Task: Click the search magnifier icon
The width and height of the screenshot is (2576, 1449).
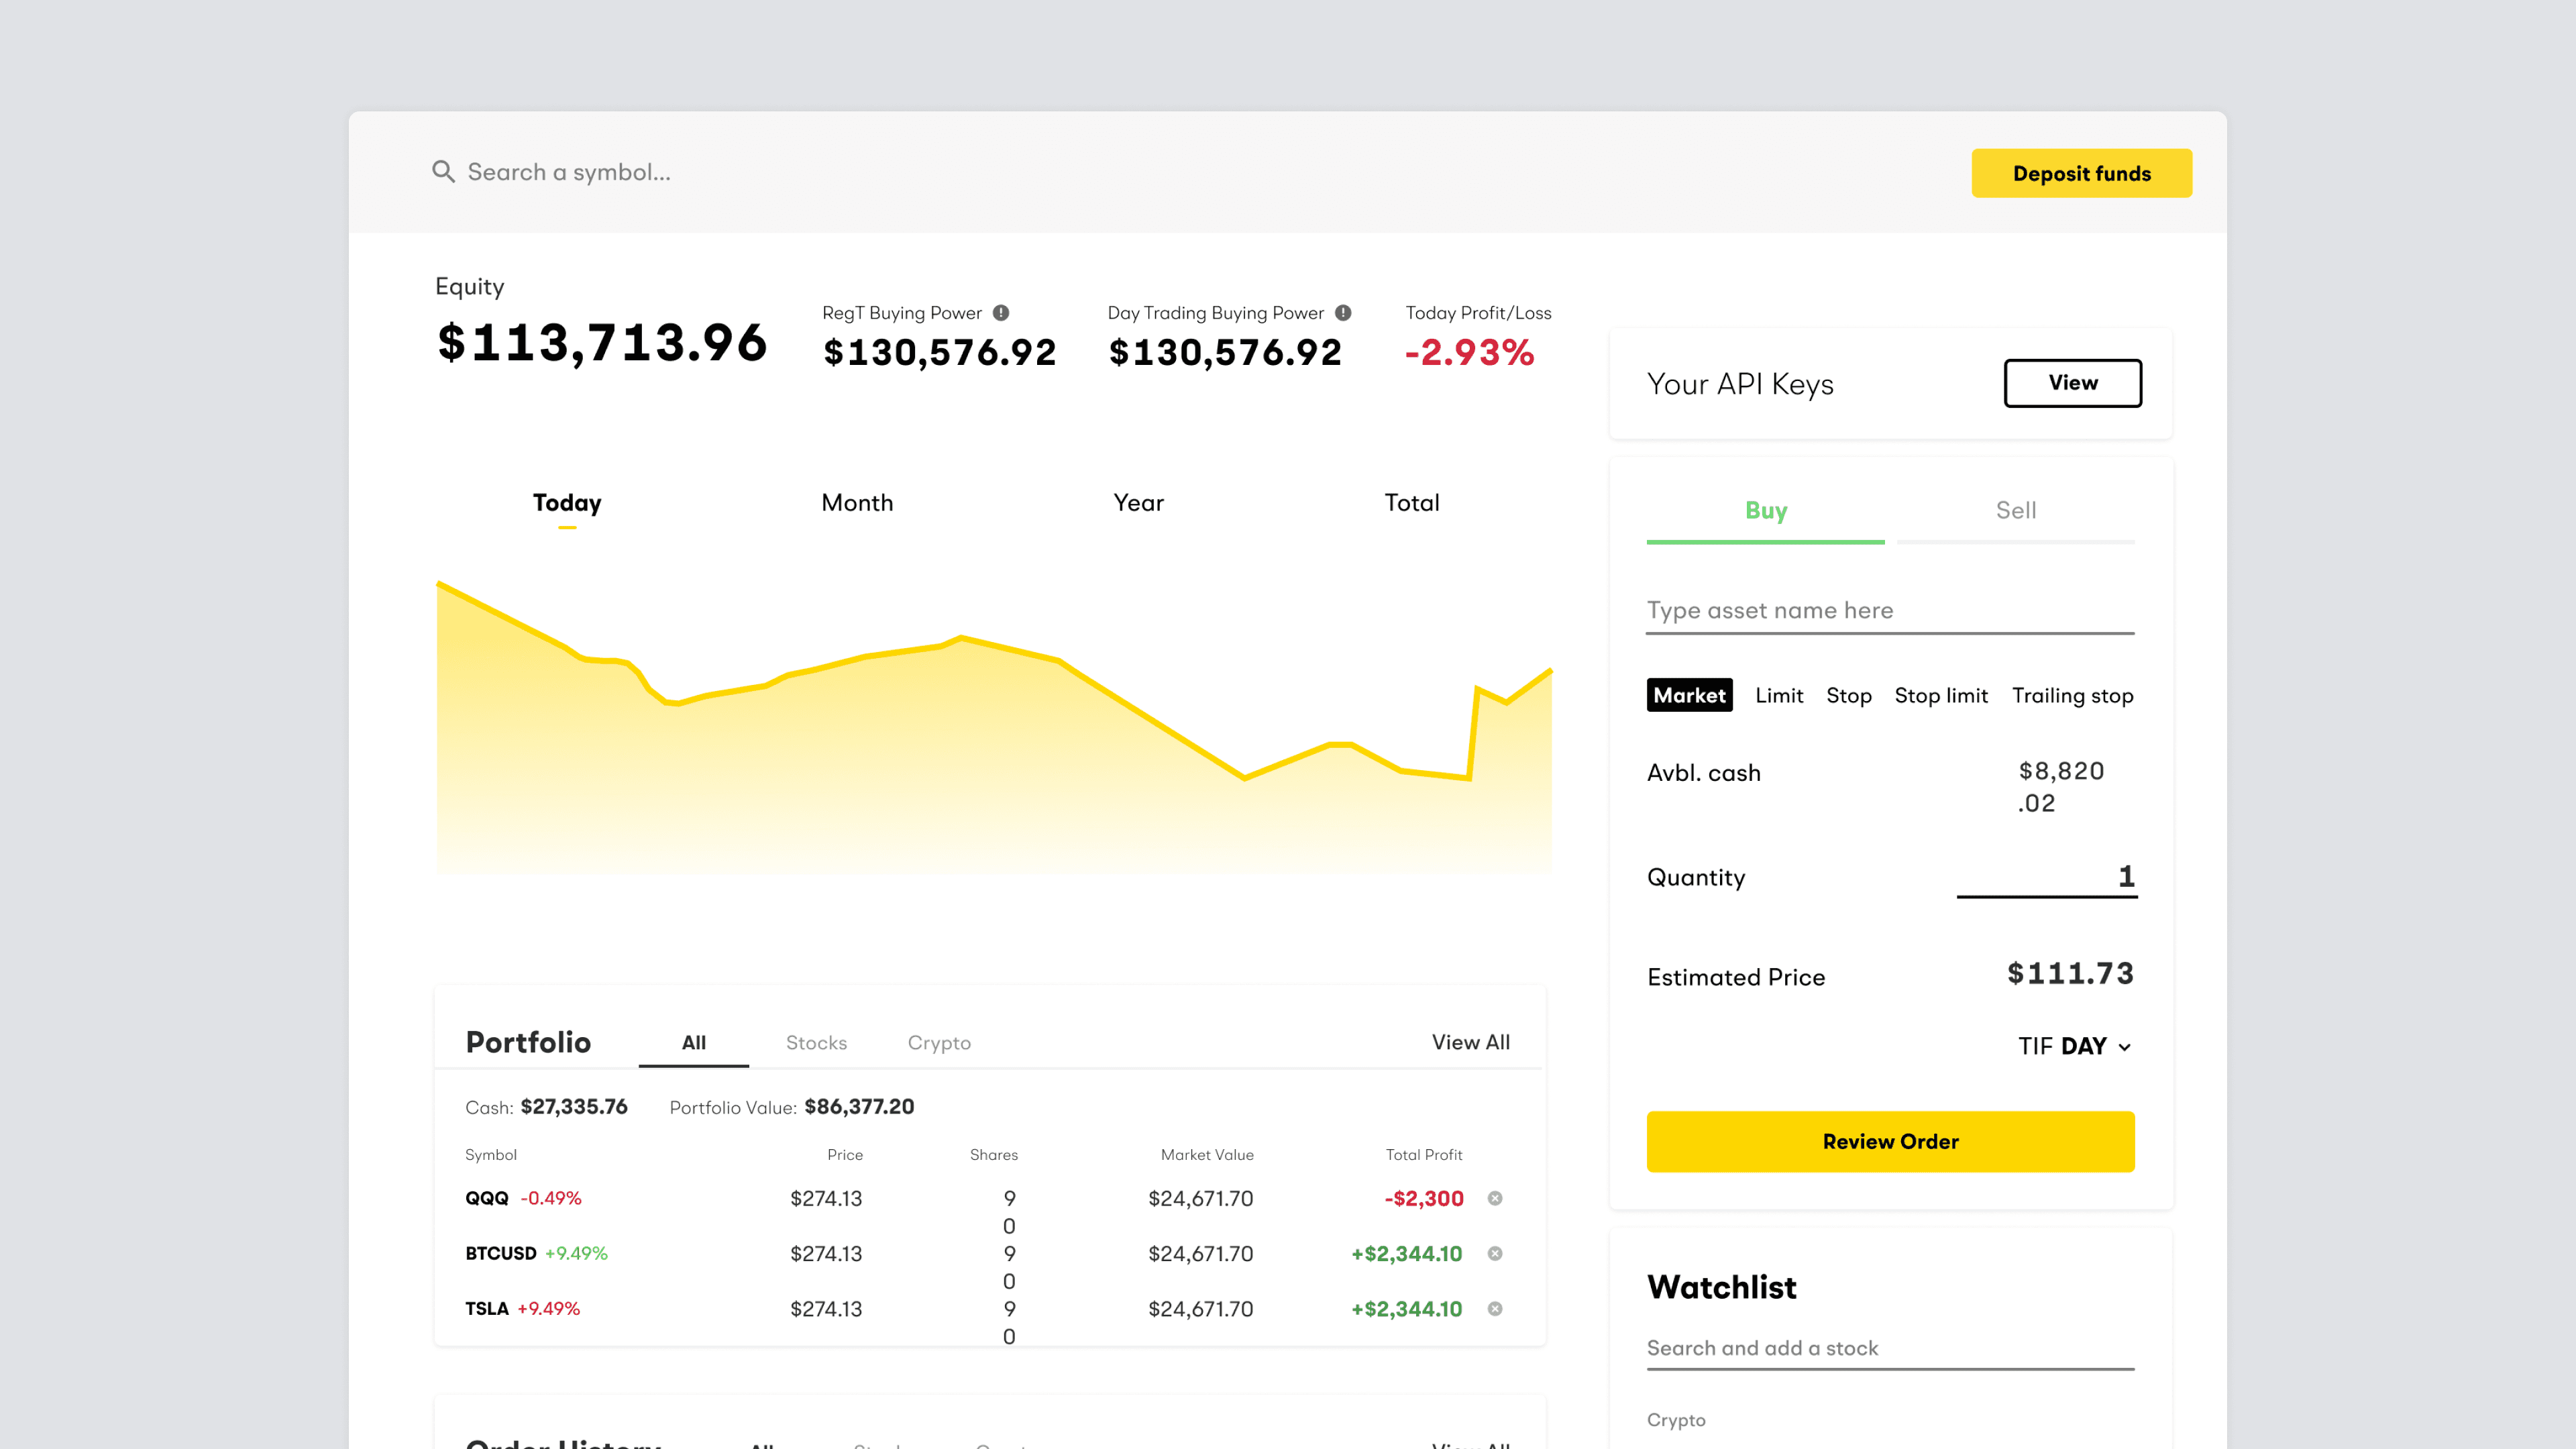Action: (x=443, y=172)
